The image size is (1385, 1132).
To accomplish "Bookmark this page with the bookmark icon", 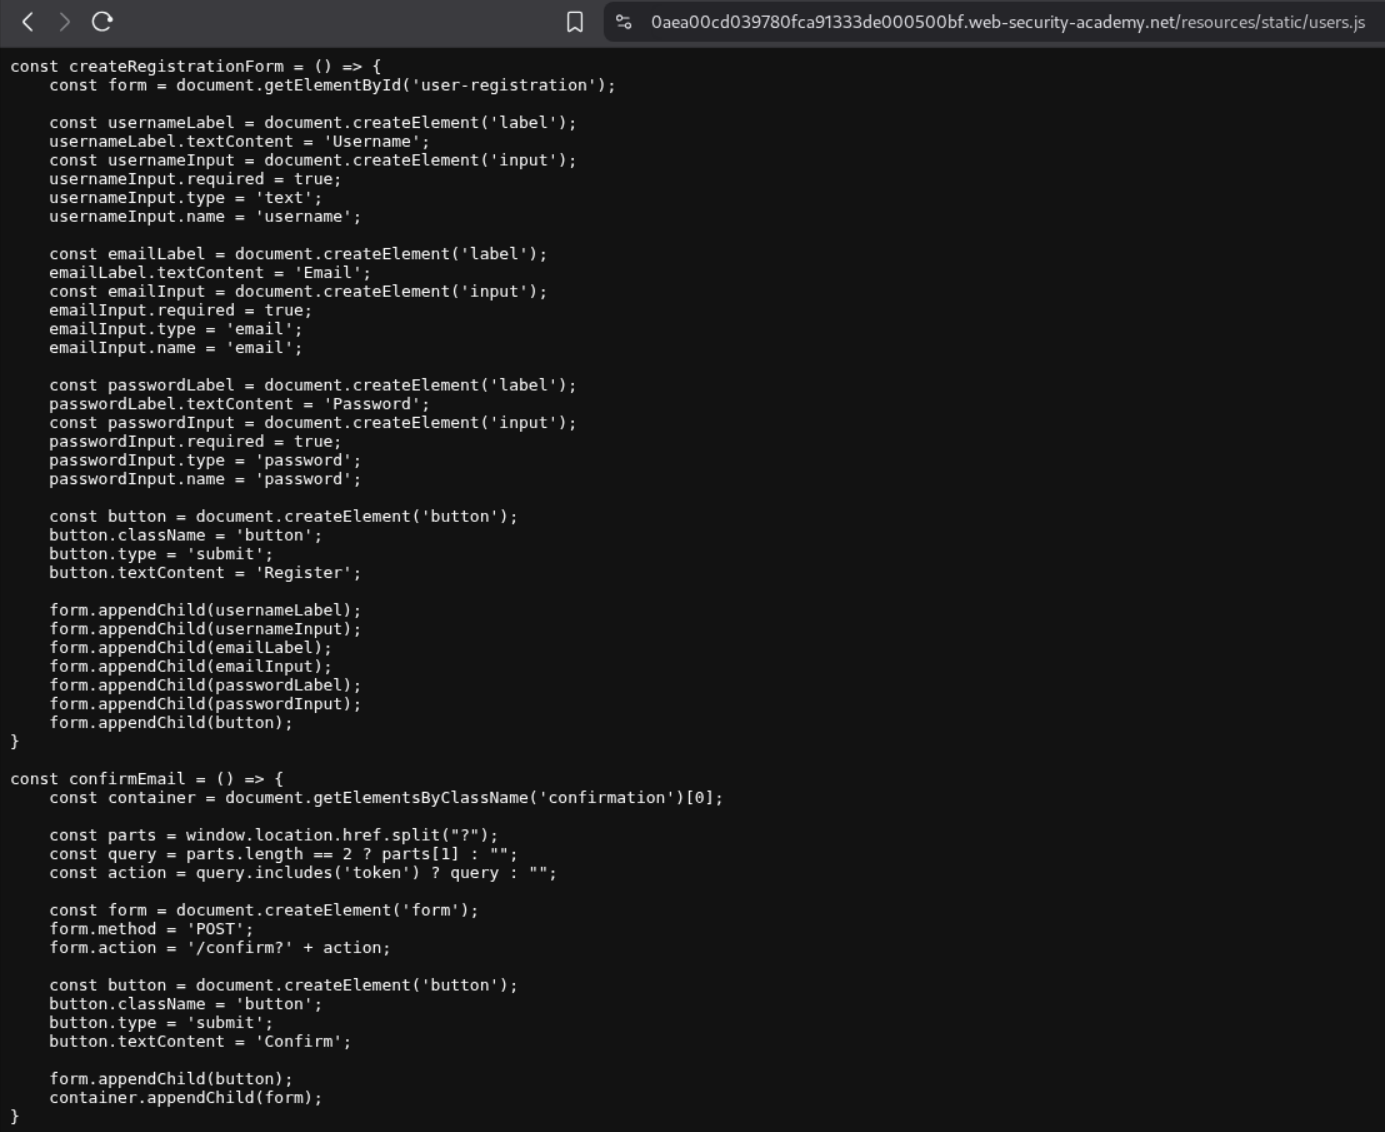I will pyautogui.click(x=575, y=22).
